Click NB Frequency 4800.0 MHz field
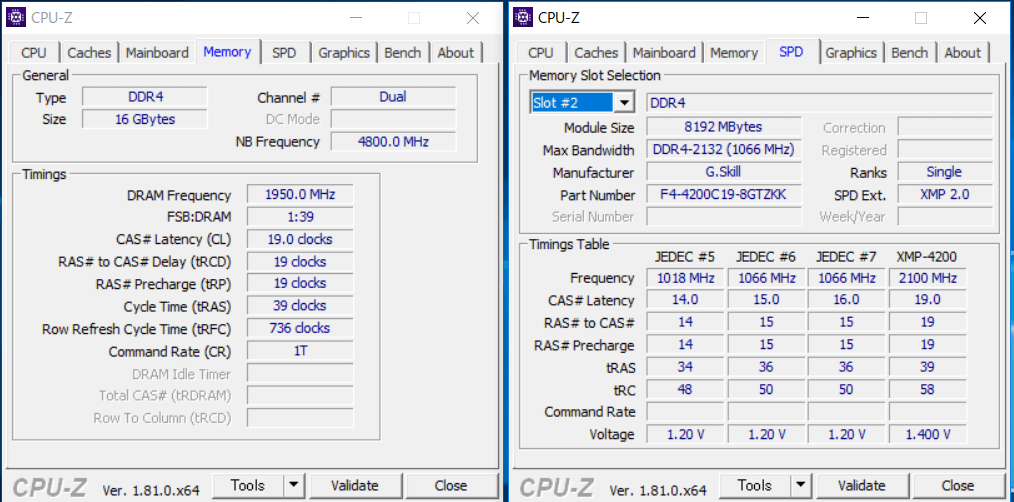Image resolution: width=1014 pixels, height=502 pixels. 393,141
